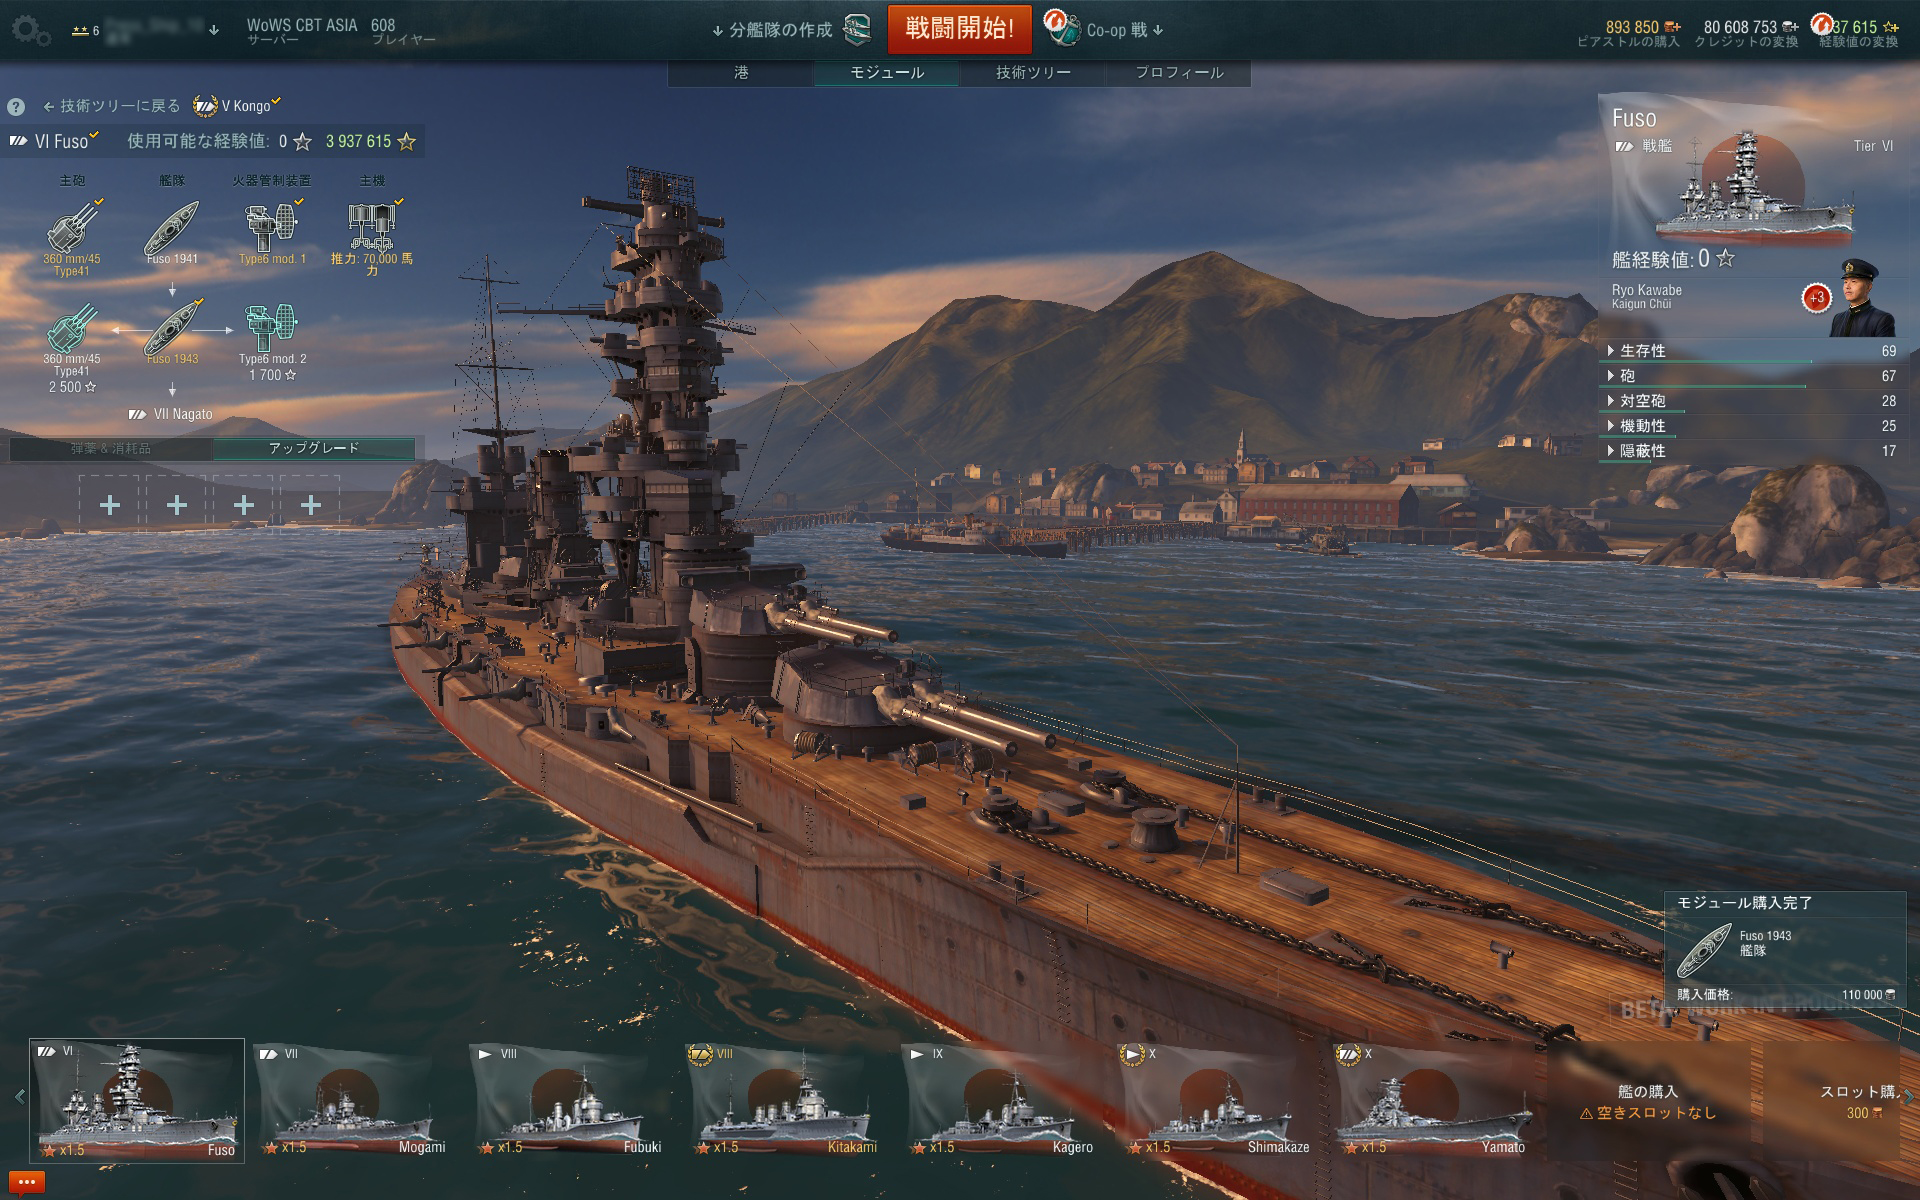Click the commander Ryo Kawabe portrait
Viewport: 1920px width, 1200px height.
[x=1862, y=298]
